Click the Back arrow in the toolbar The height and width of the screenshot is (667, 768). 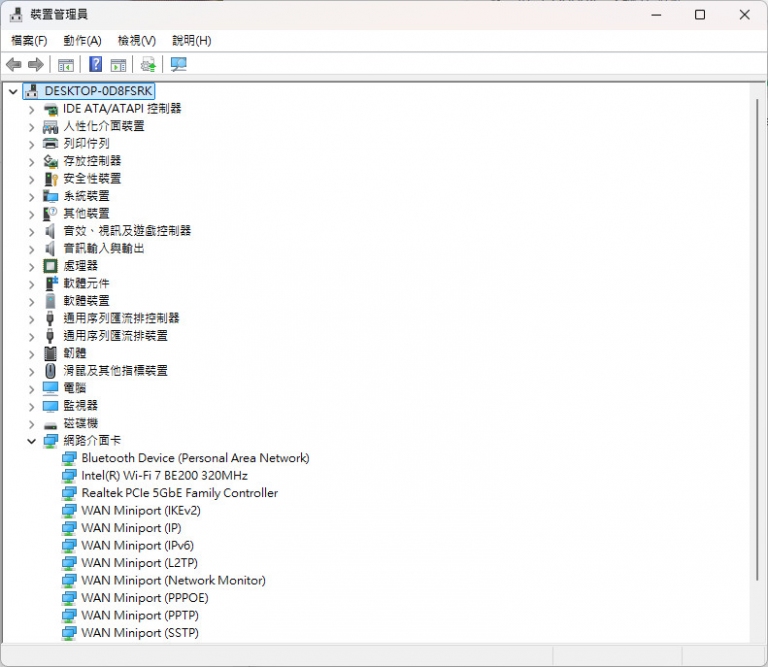13,65
